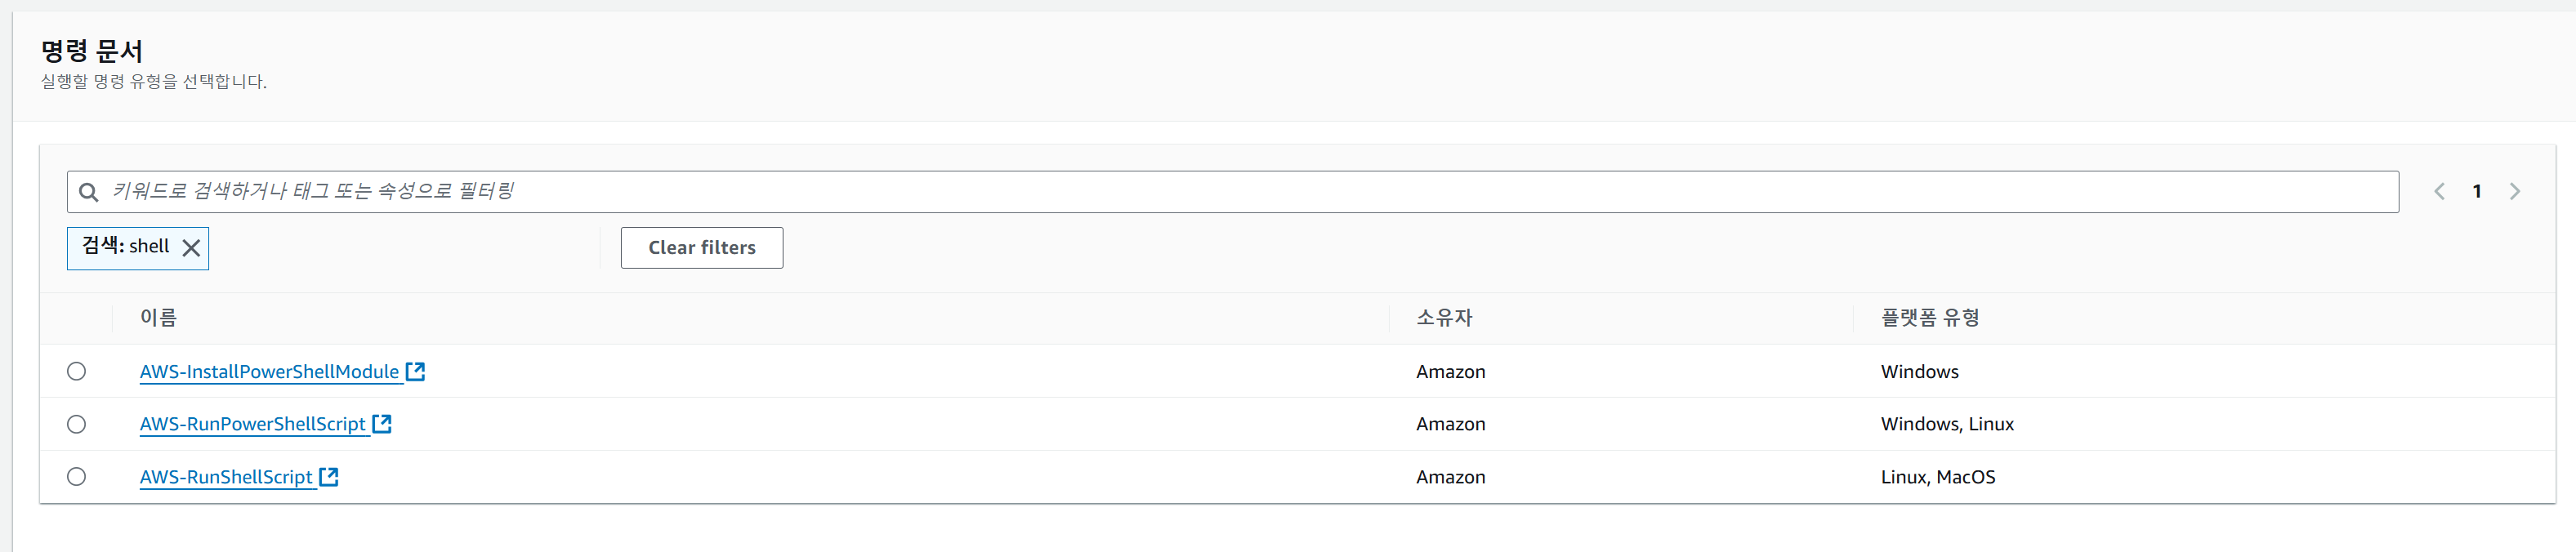Viewport: 2576px width, 552px height.
Task: Go to the previous page arrow
Action: click(x=2439, y=191)
